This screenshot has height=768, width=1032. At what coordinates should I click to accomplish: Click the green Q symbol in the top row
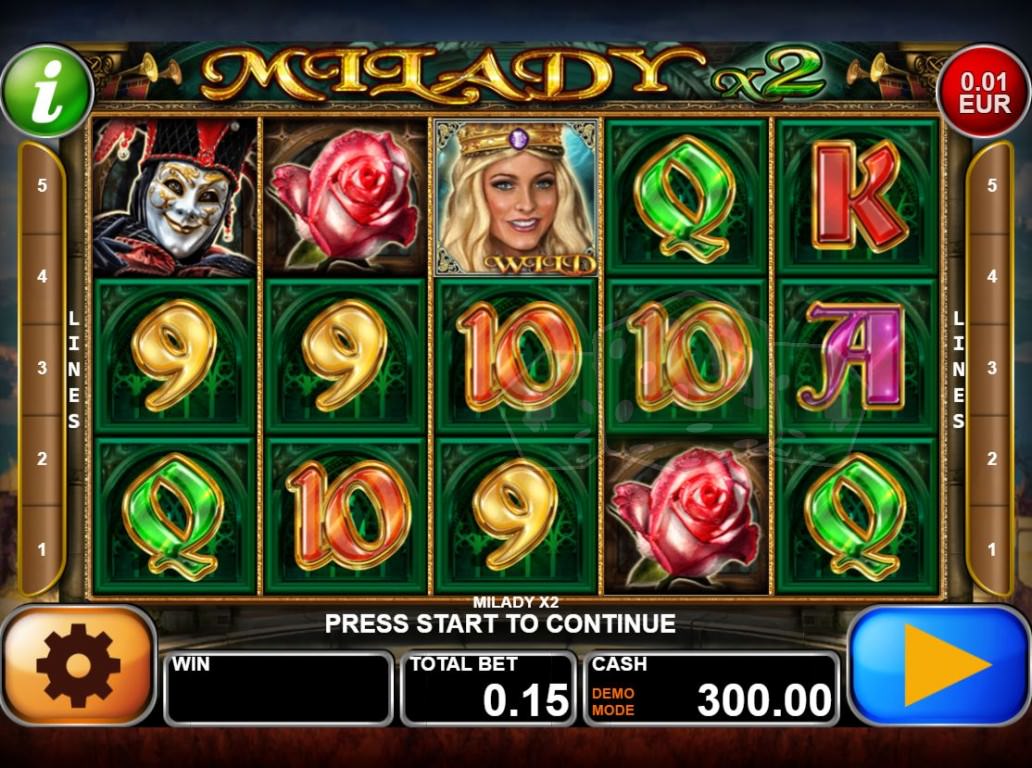coord(686,197)
